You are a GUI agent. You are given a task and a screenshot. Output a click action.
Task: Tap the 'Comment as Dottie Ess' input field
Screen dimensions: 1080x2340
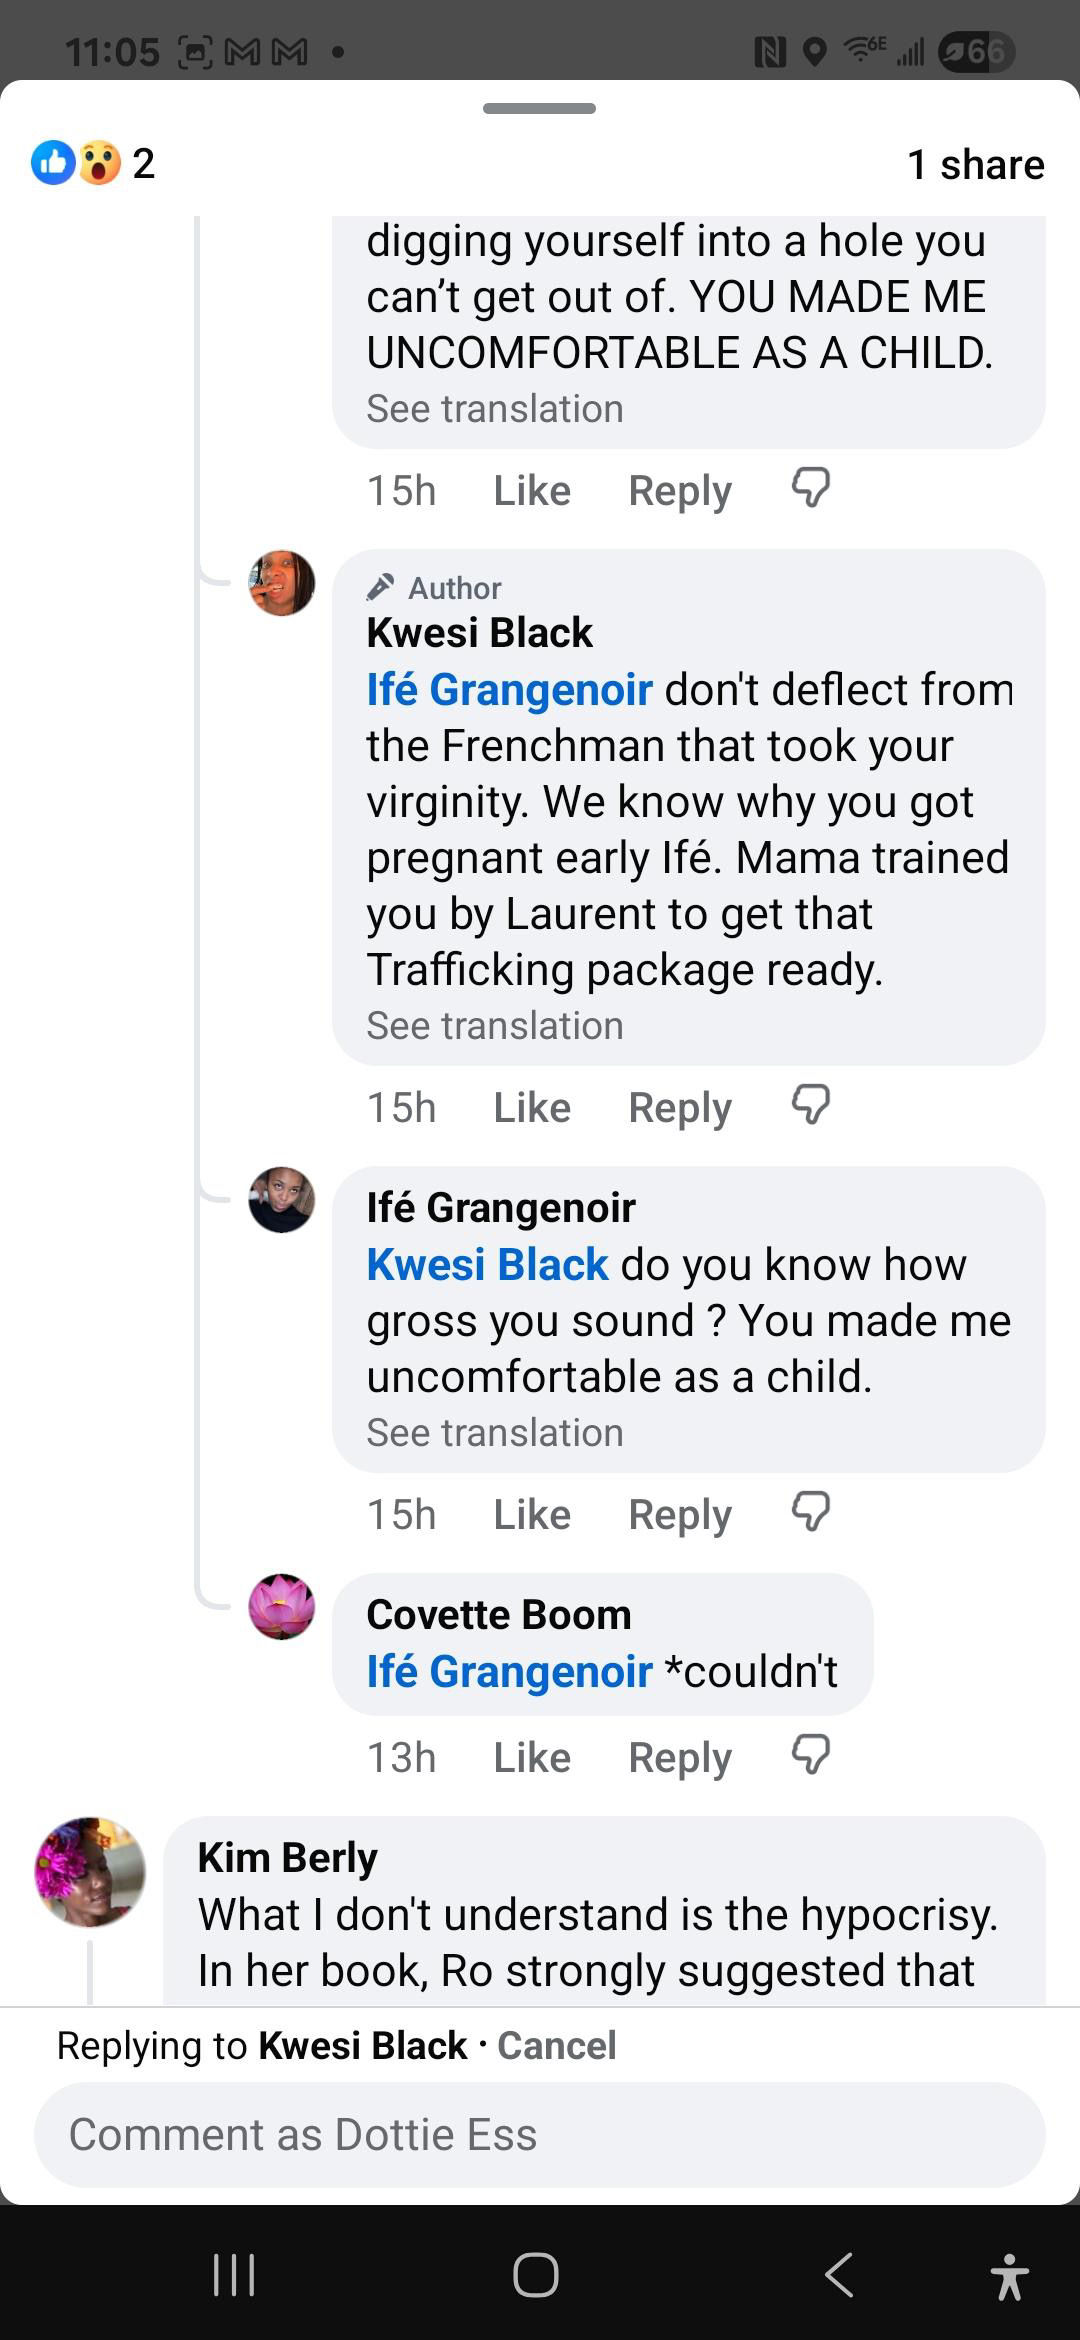click(x=540, y=2134)
